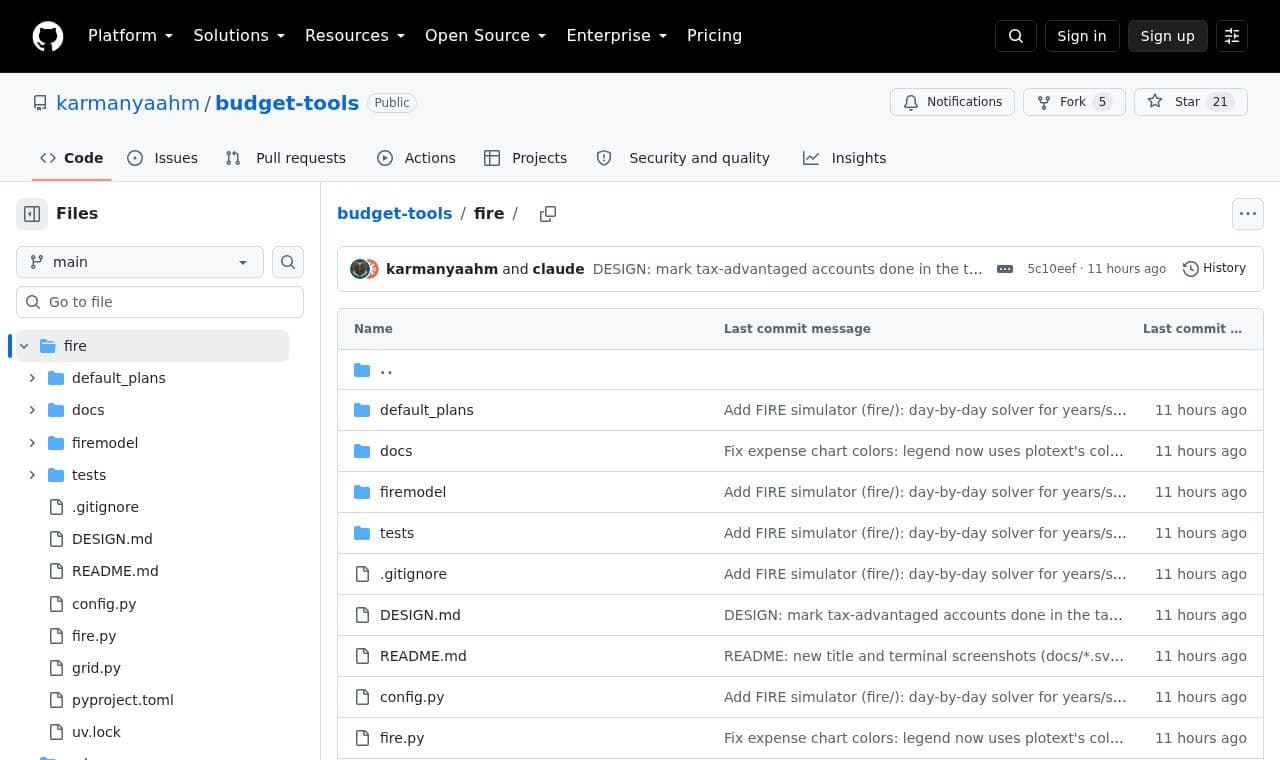This screenshot has width=1280, height=760.
Task: Click the Sign in button
Action: pos(1082,36)
